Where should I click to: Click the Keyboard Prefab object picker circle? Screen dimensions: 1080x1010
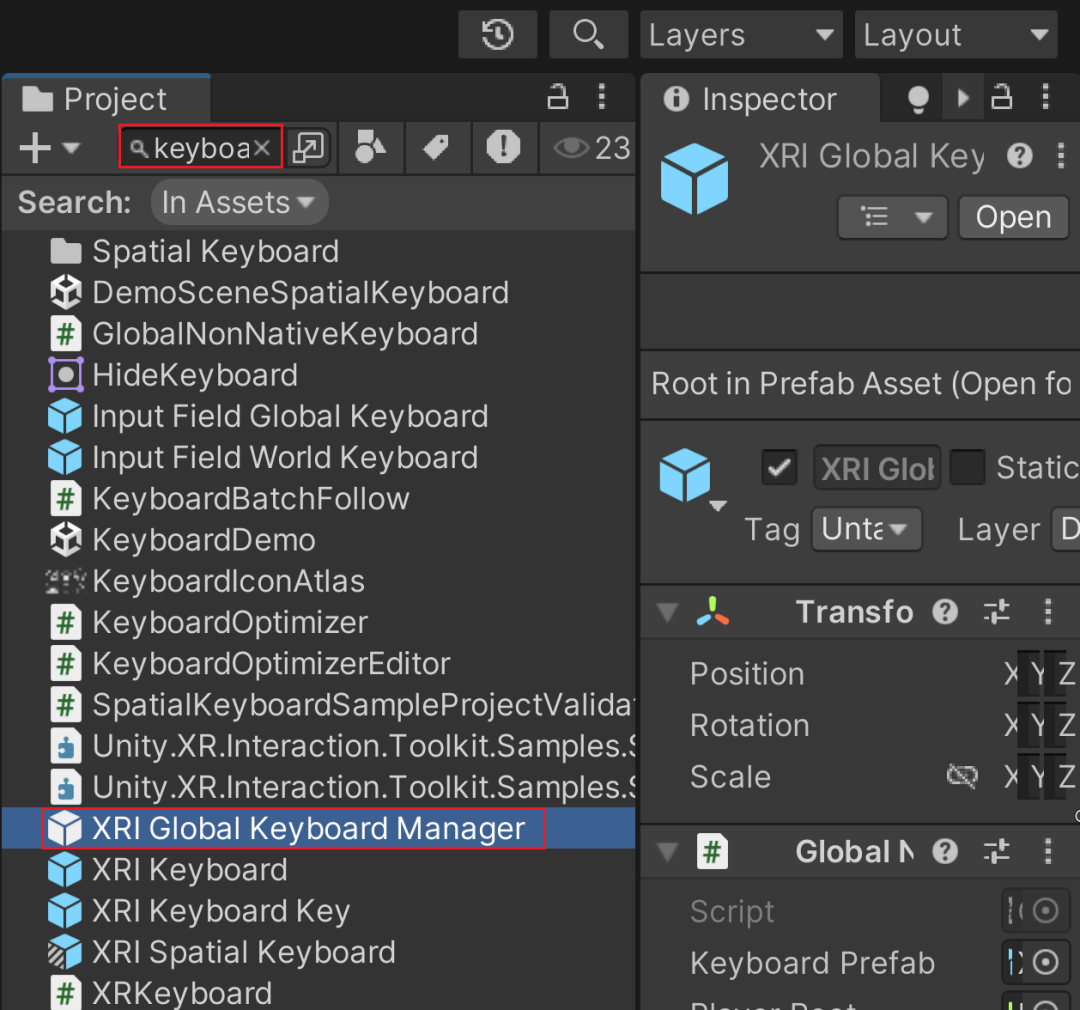point(1046,962)
